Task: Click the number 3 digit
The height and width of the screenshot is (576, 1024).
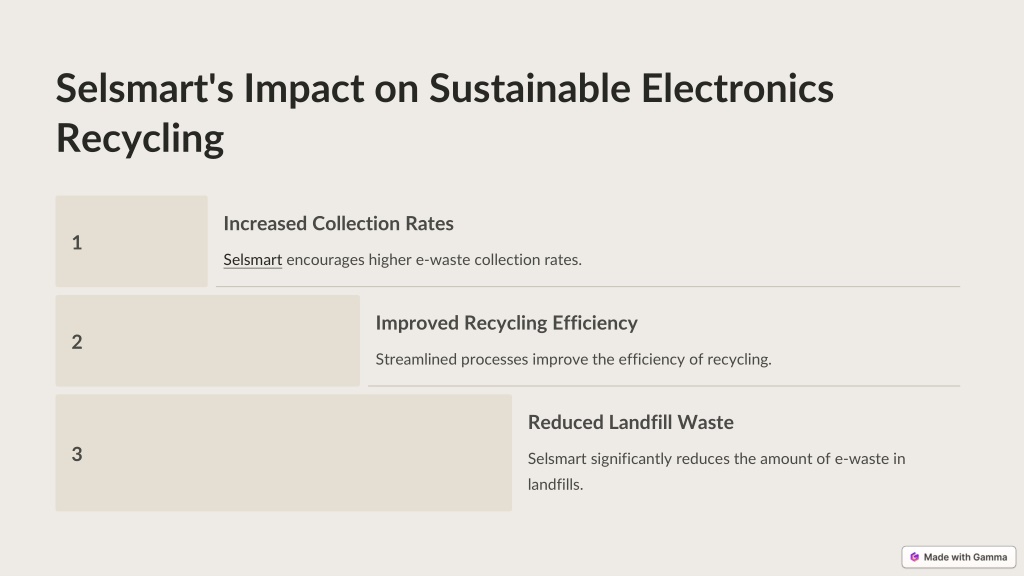Action: click(76, 454)
